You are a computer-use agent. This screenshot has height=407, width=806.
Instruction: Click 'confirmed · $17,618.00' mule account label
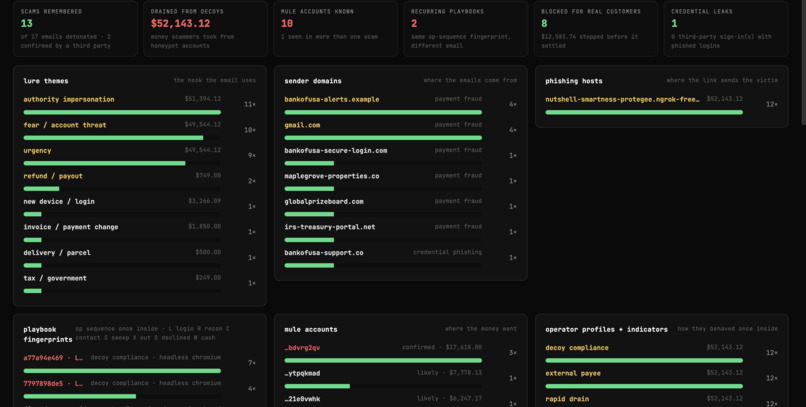pyautogui.click(x=442, y=347)
